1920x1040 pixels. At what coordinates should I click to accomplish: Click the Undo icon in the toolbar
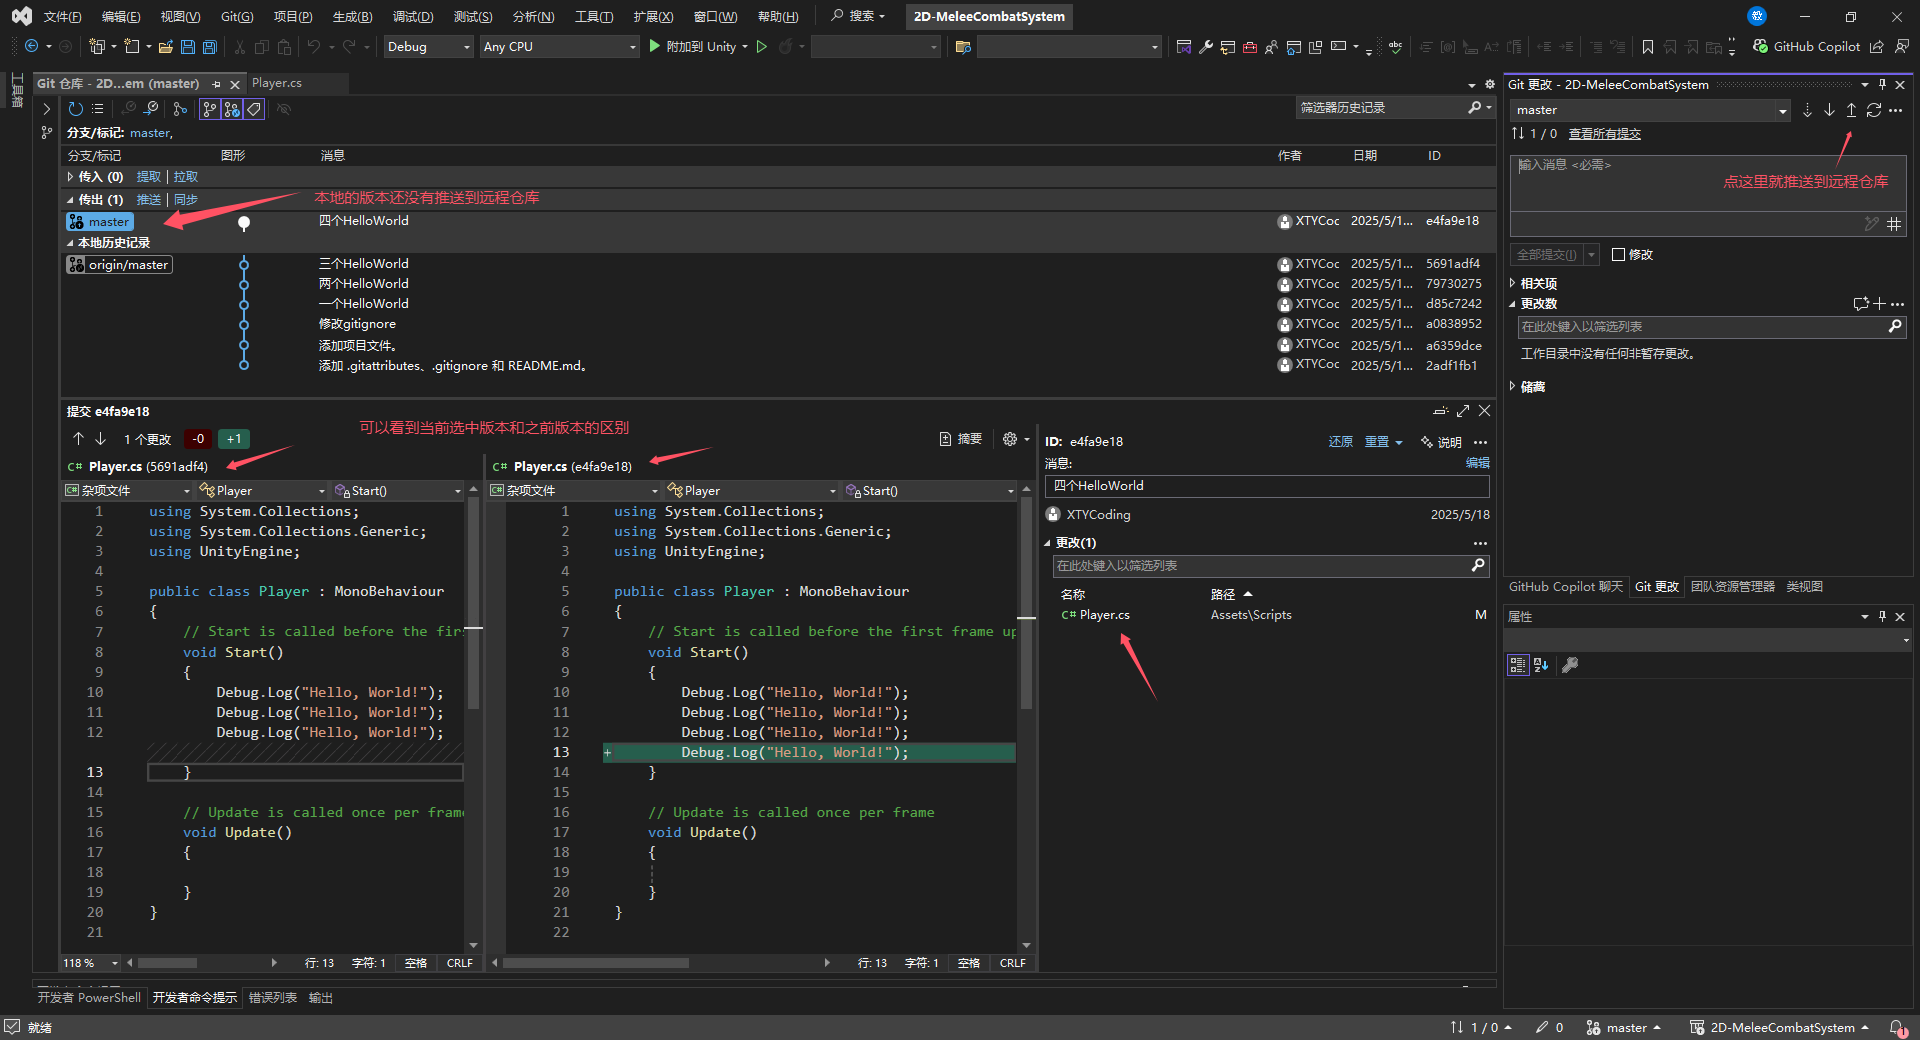314,47
